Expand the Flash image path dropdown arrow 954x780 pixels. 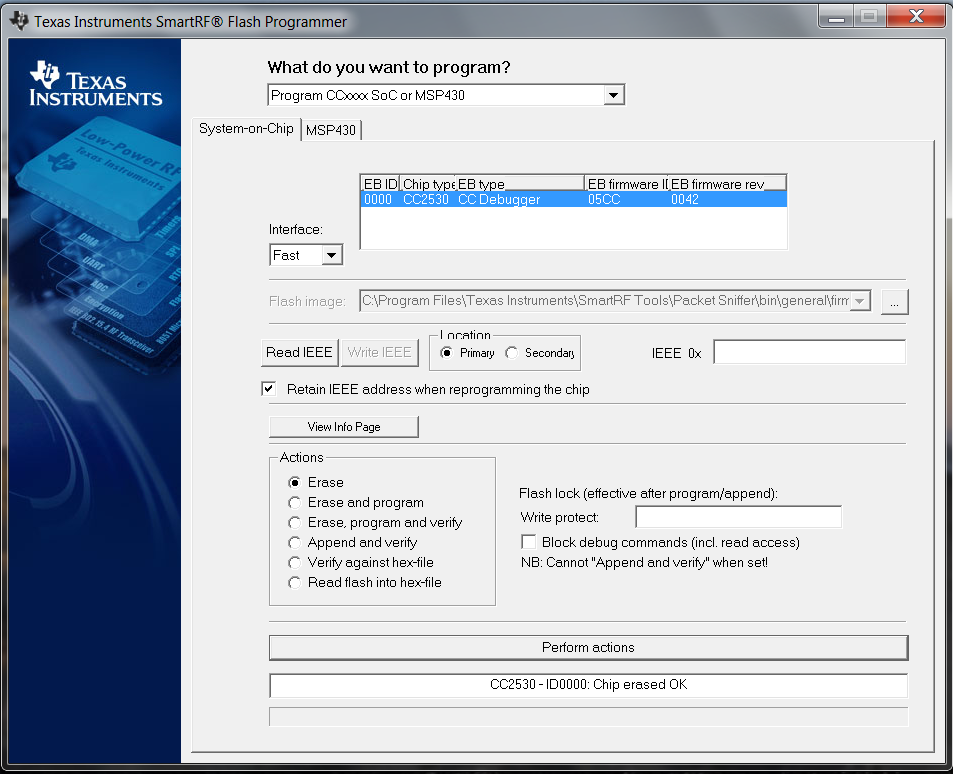(860, 301)
